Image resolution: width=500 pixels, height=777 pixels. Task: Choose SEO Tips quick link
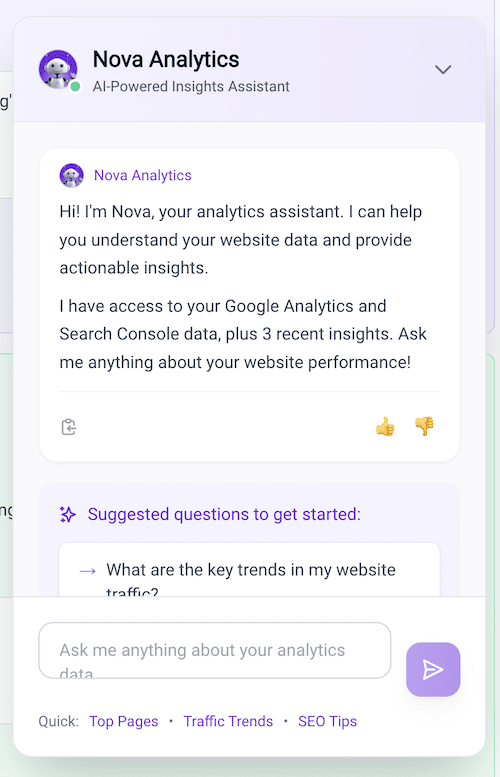(328, 722)
